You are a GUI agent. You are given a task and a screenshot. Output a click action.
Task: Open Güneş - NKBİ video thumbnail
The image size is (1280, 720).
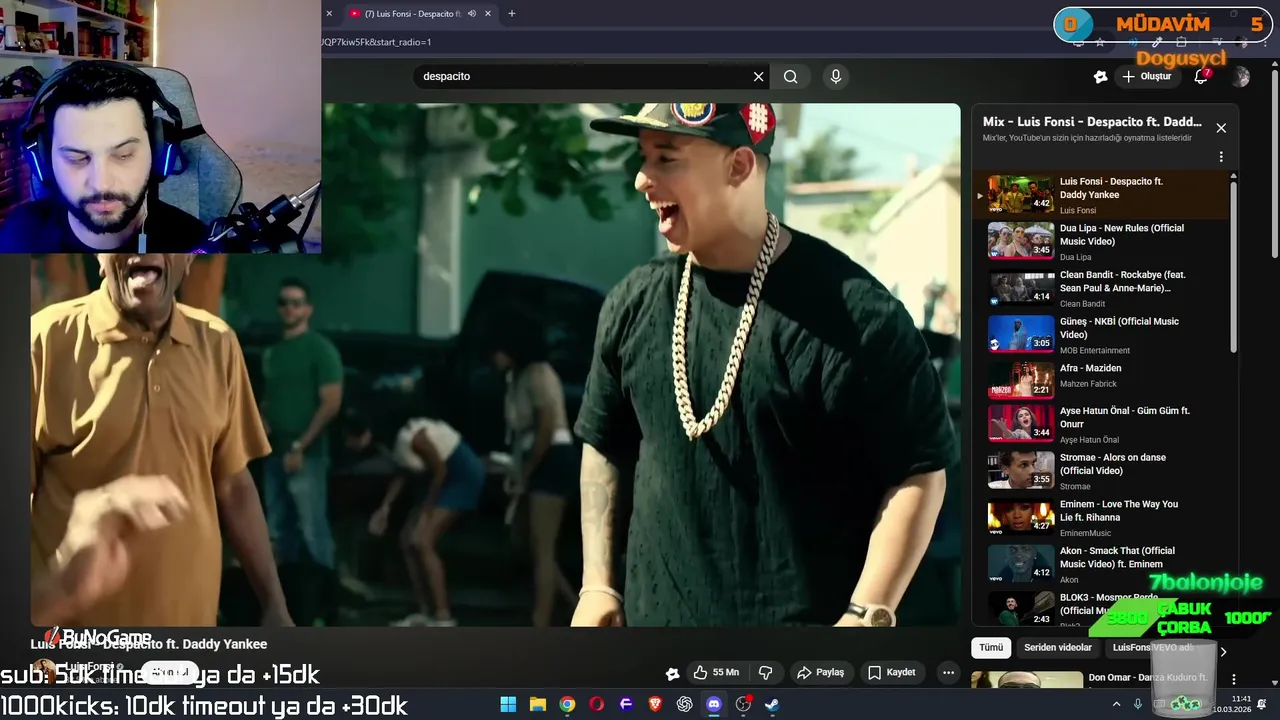point(1021,333)
